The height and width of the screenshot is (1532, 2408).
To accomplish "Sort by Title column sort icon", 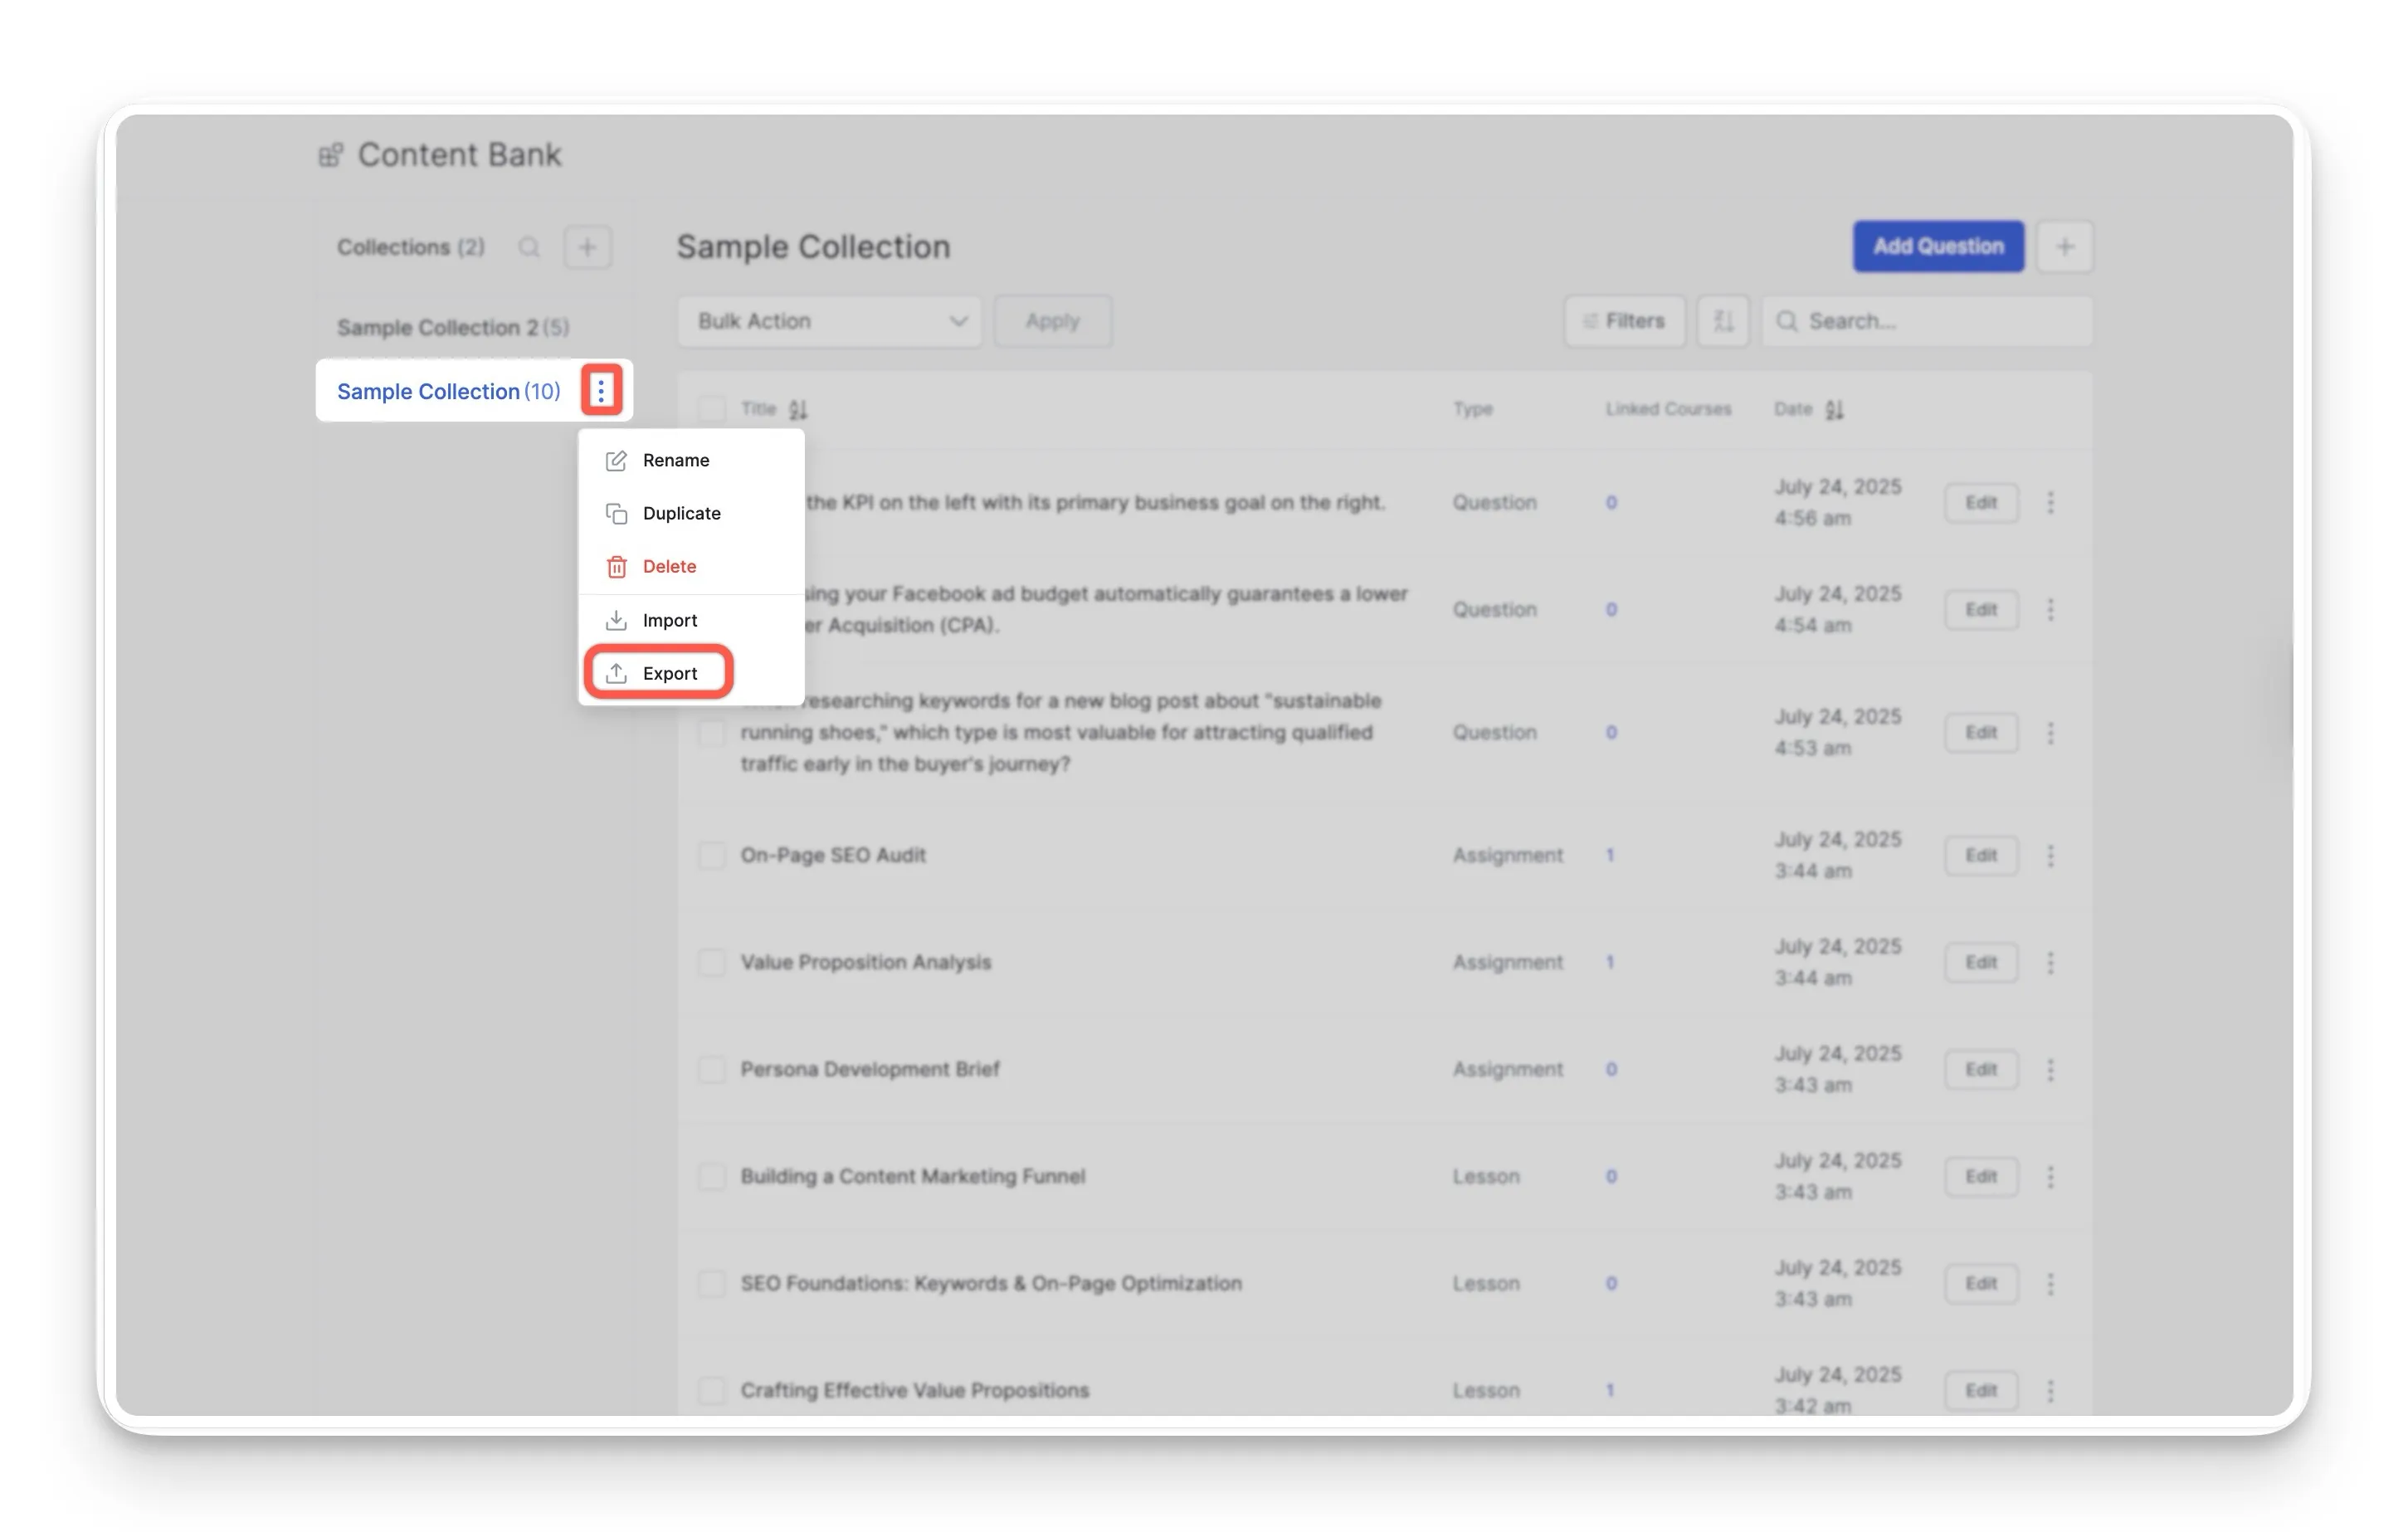I will coord(798,409).
